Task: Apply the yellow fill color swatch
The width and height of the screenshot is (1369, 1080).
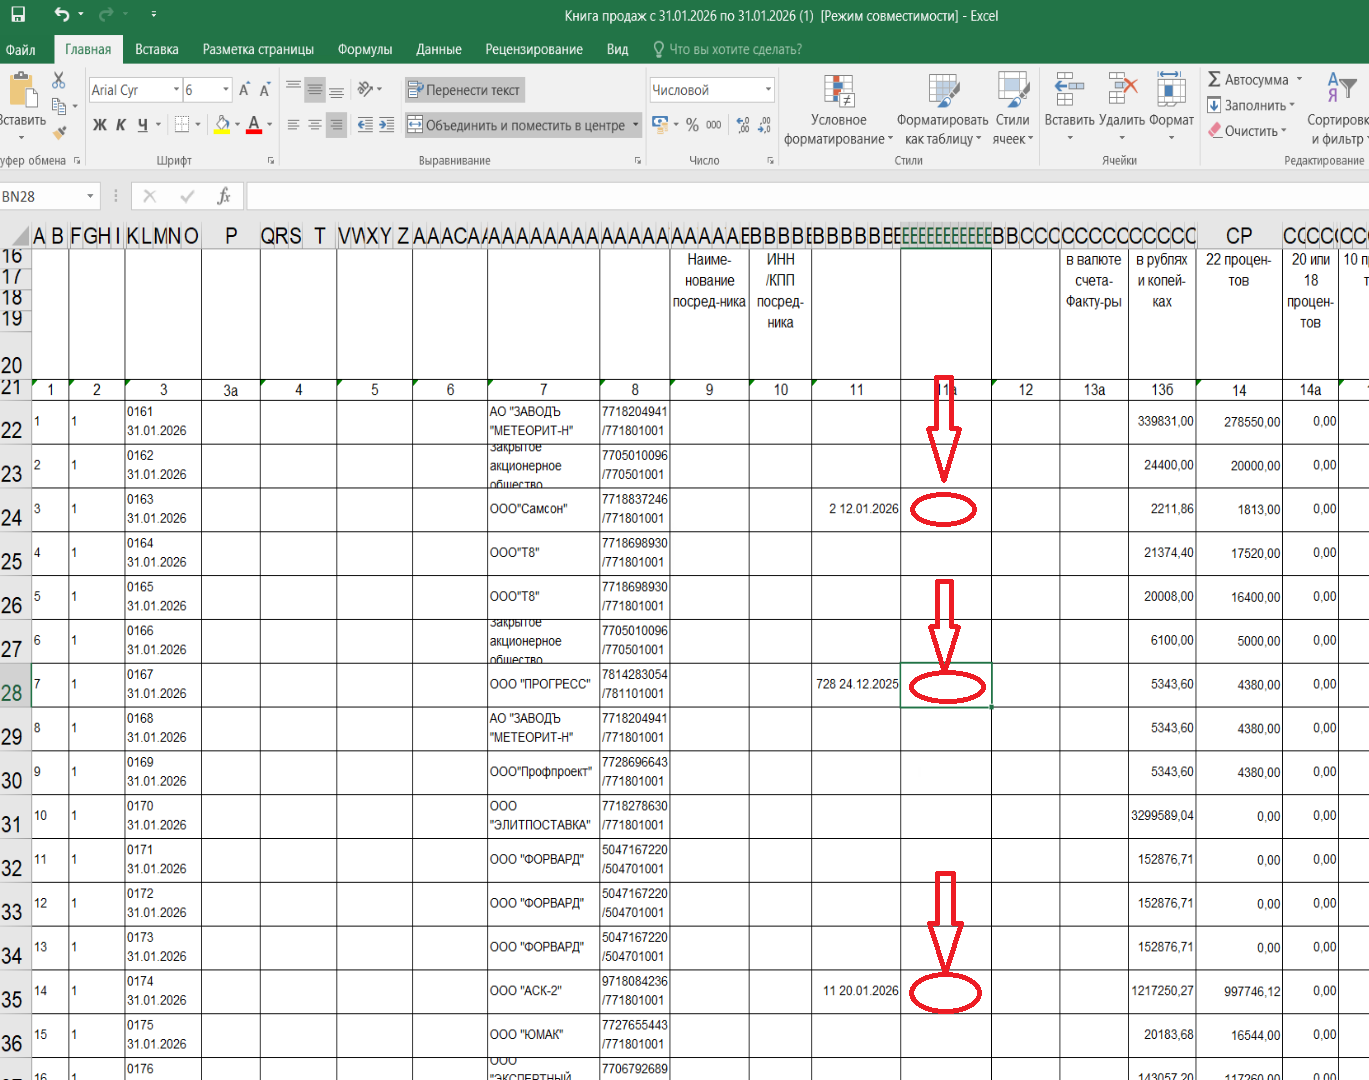Action: click(x=222, y=125)
